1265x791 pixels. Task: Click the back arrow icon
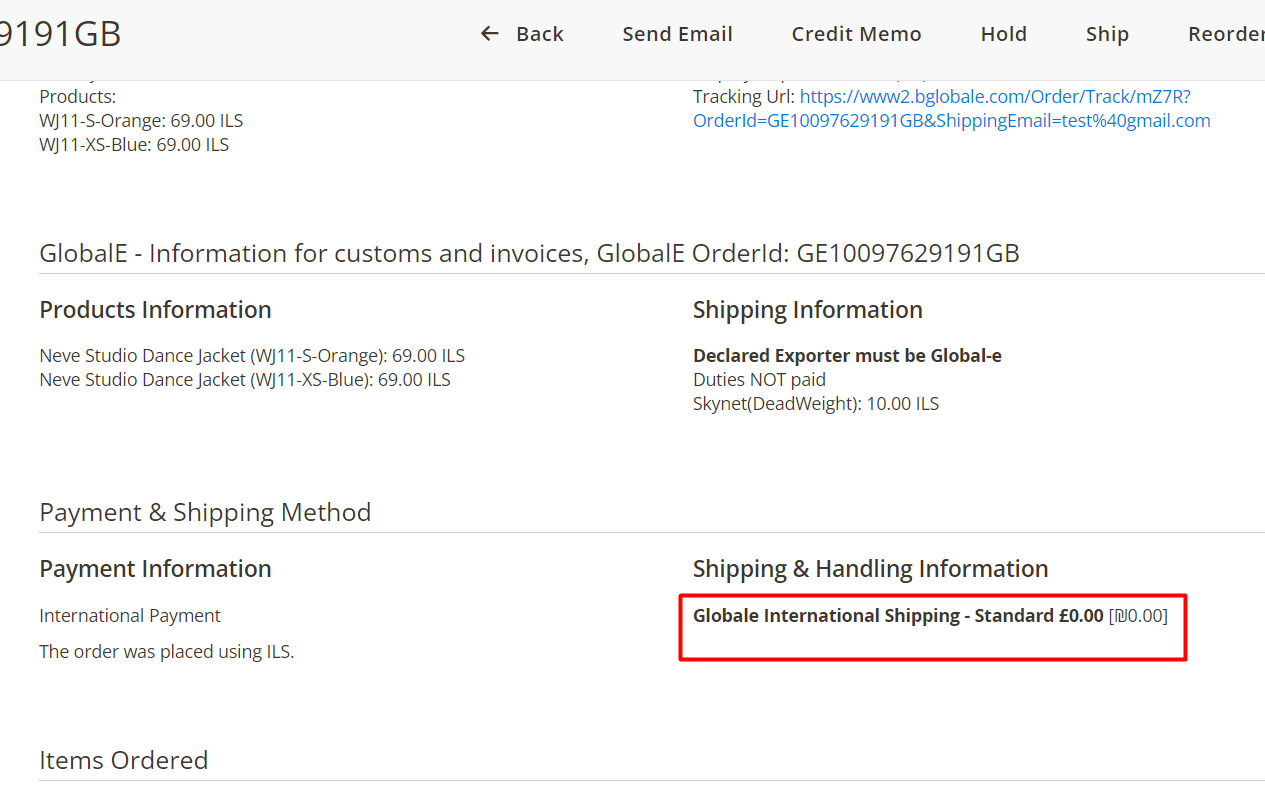489,33
